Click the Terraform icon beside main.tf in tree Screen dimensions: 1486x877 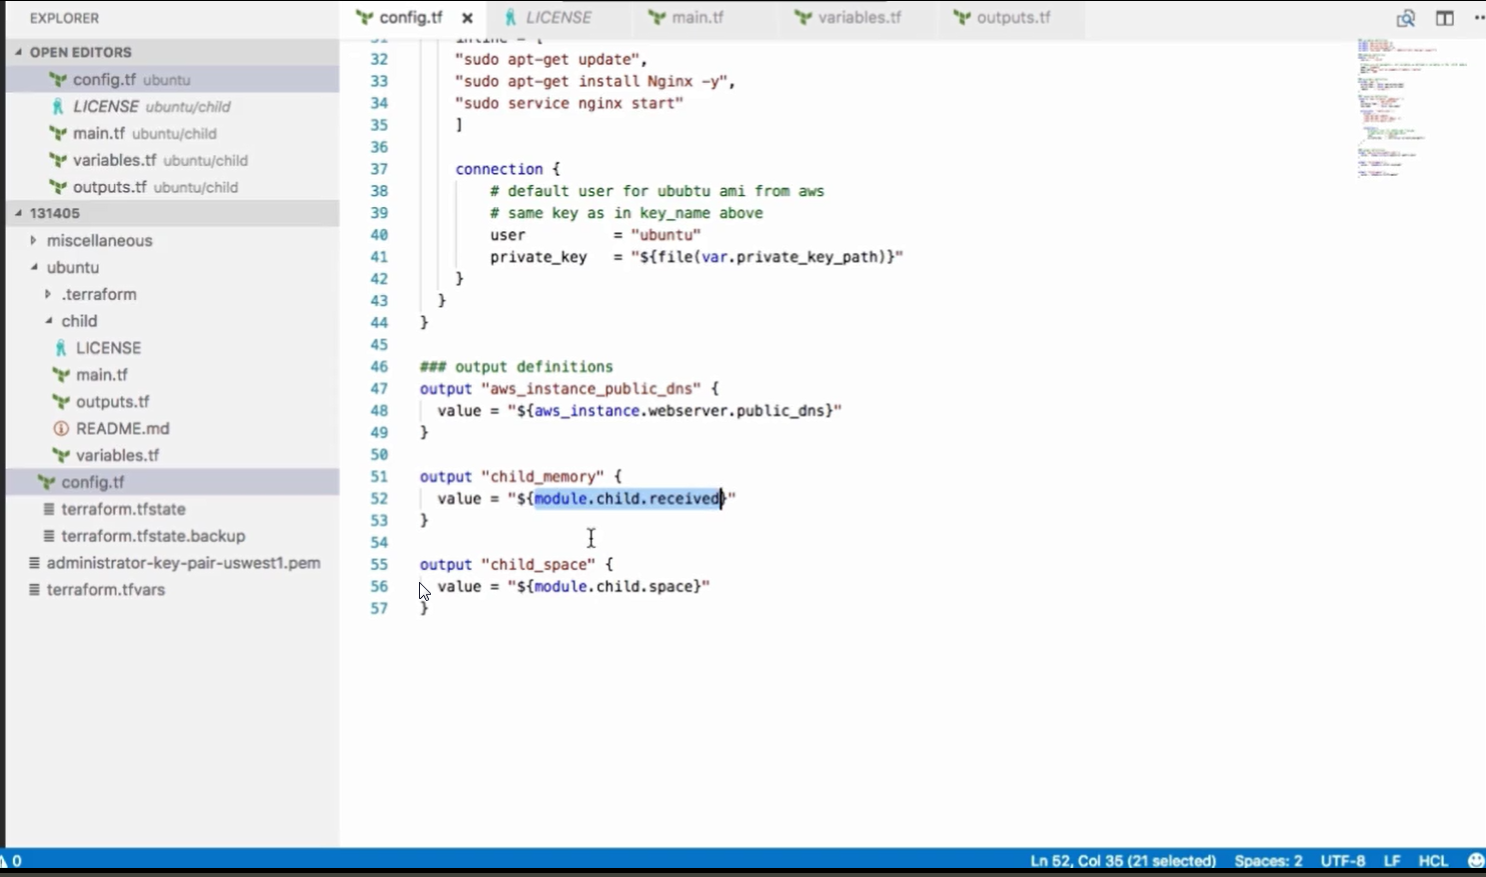[61, 375]
